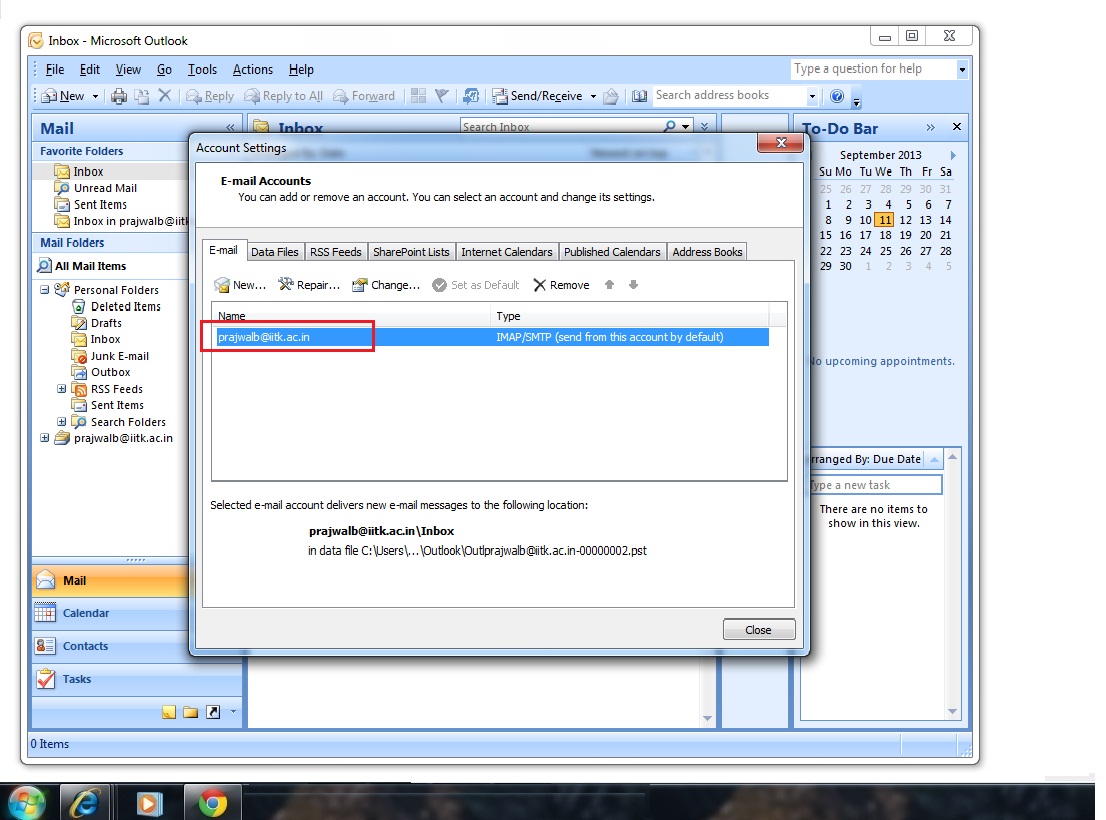1106x820 pixels.
Task: Expand the RSS Feeds folder
Action: pos(61,388)
